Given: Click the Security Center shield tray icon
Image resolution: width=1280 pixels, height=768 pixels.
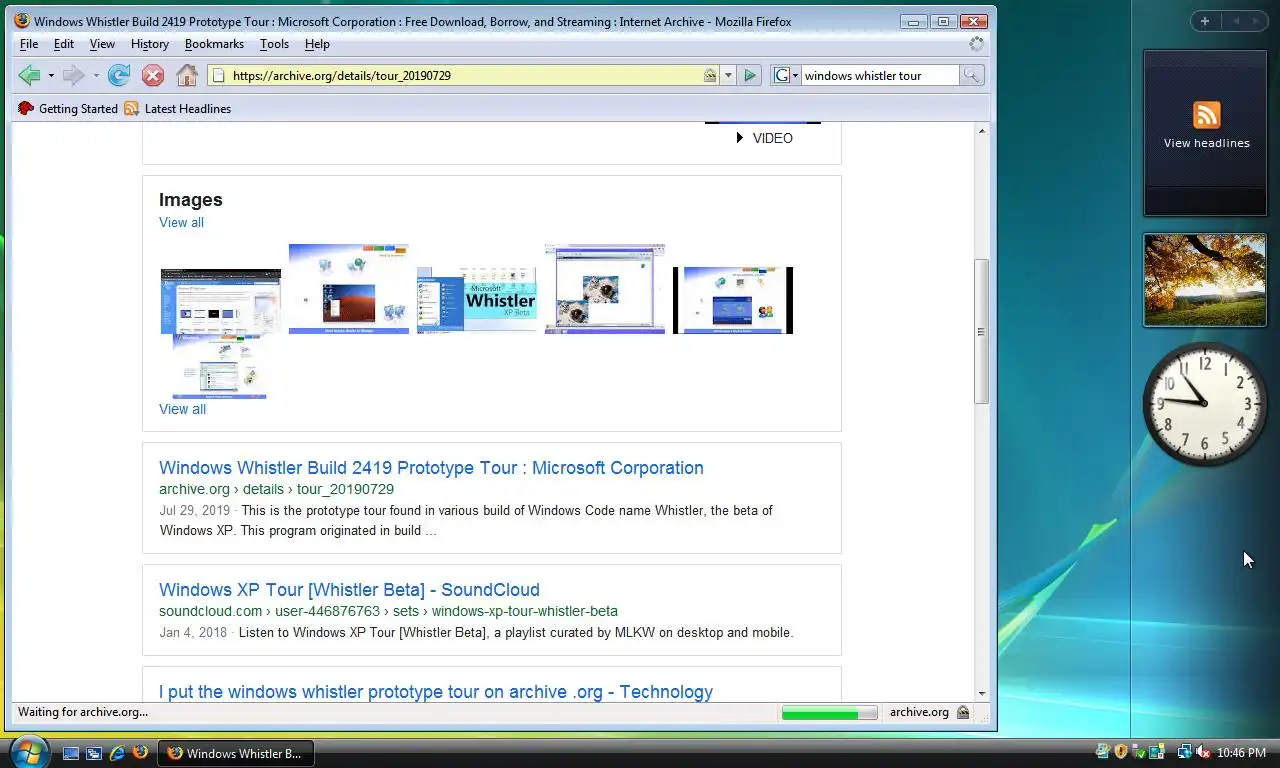Looking at the screenshot, I should 1121,752.
